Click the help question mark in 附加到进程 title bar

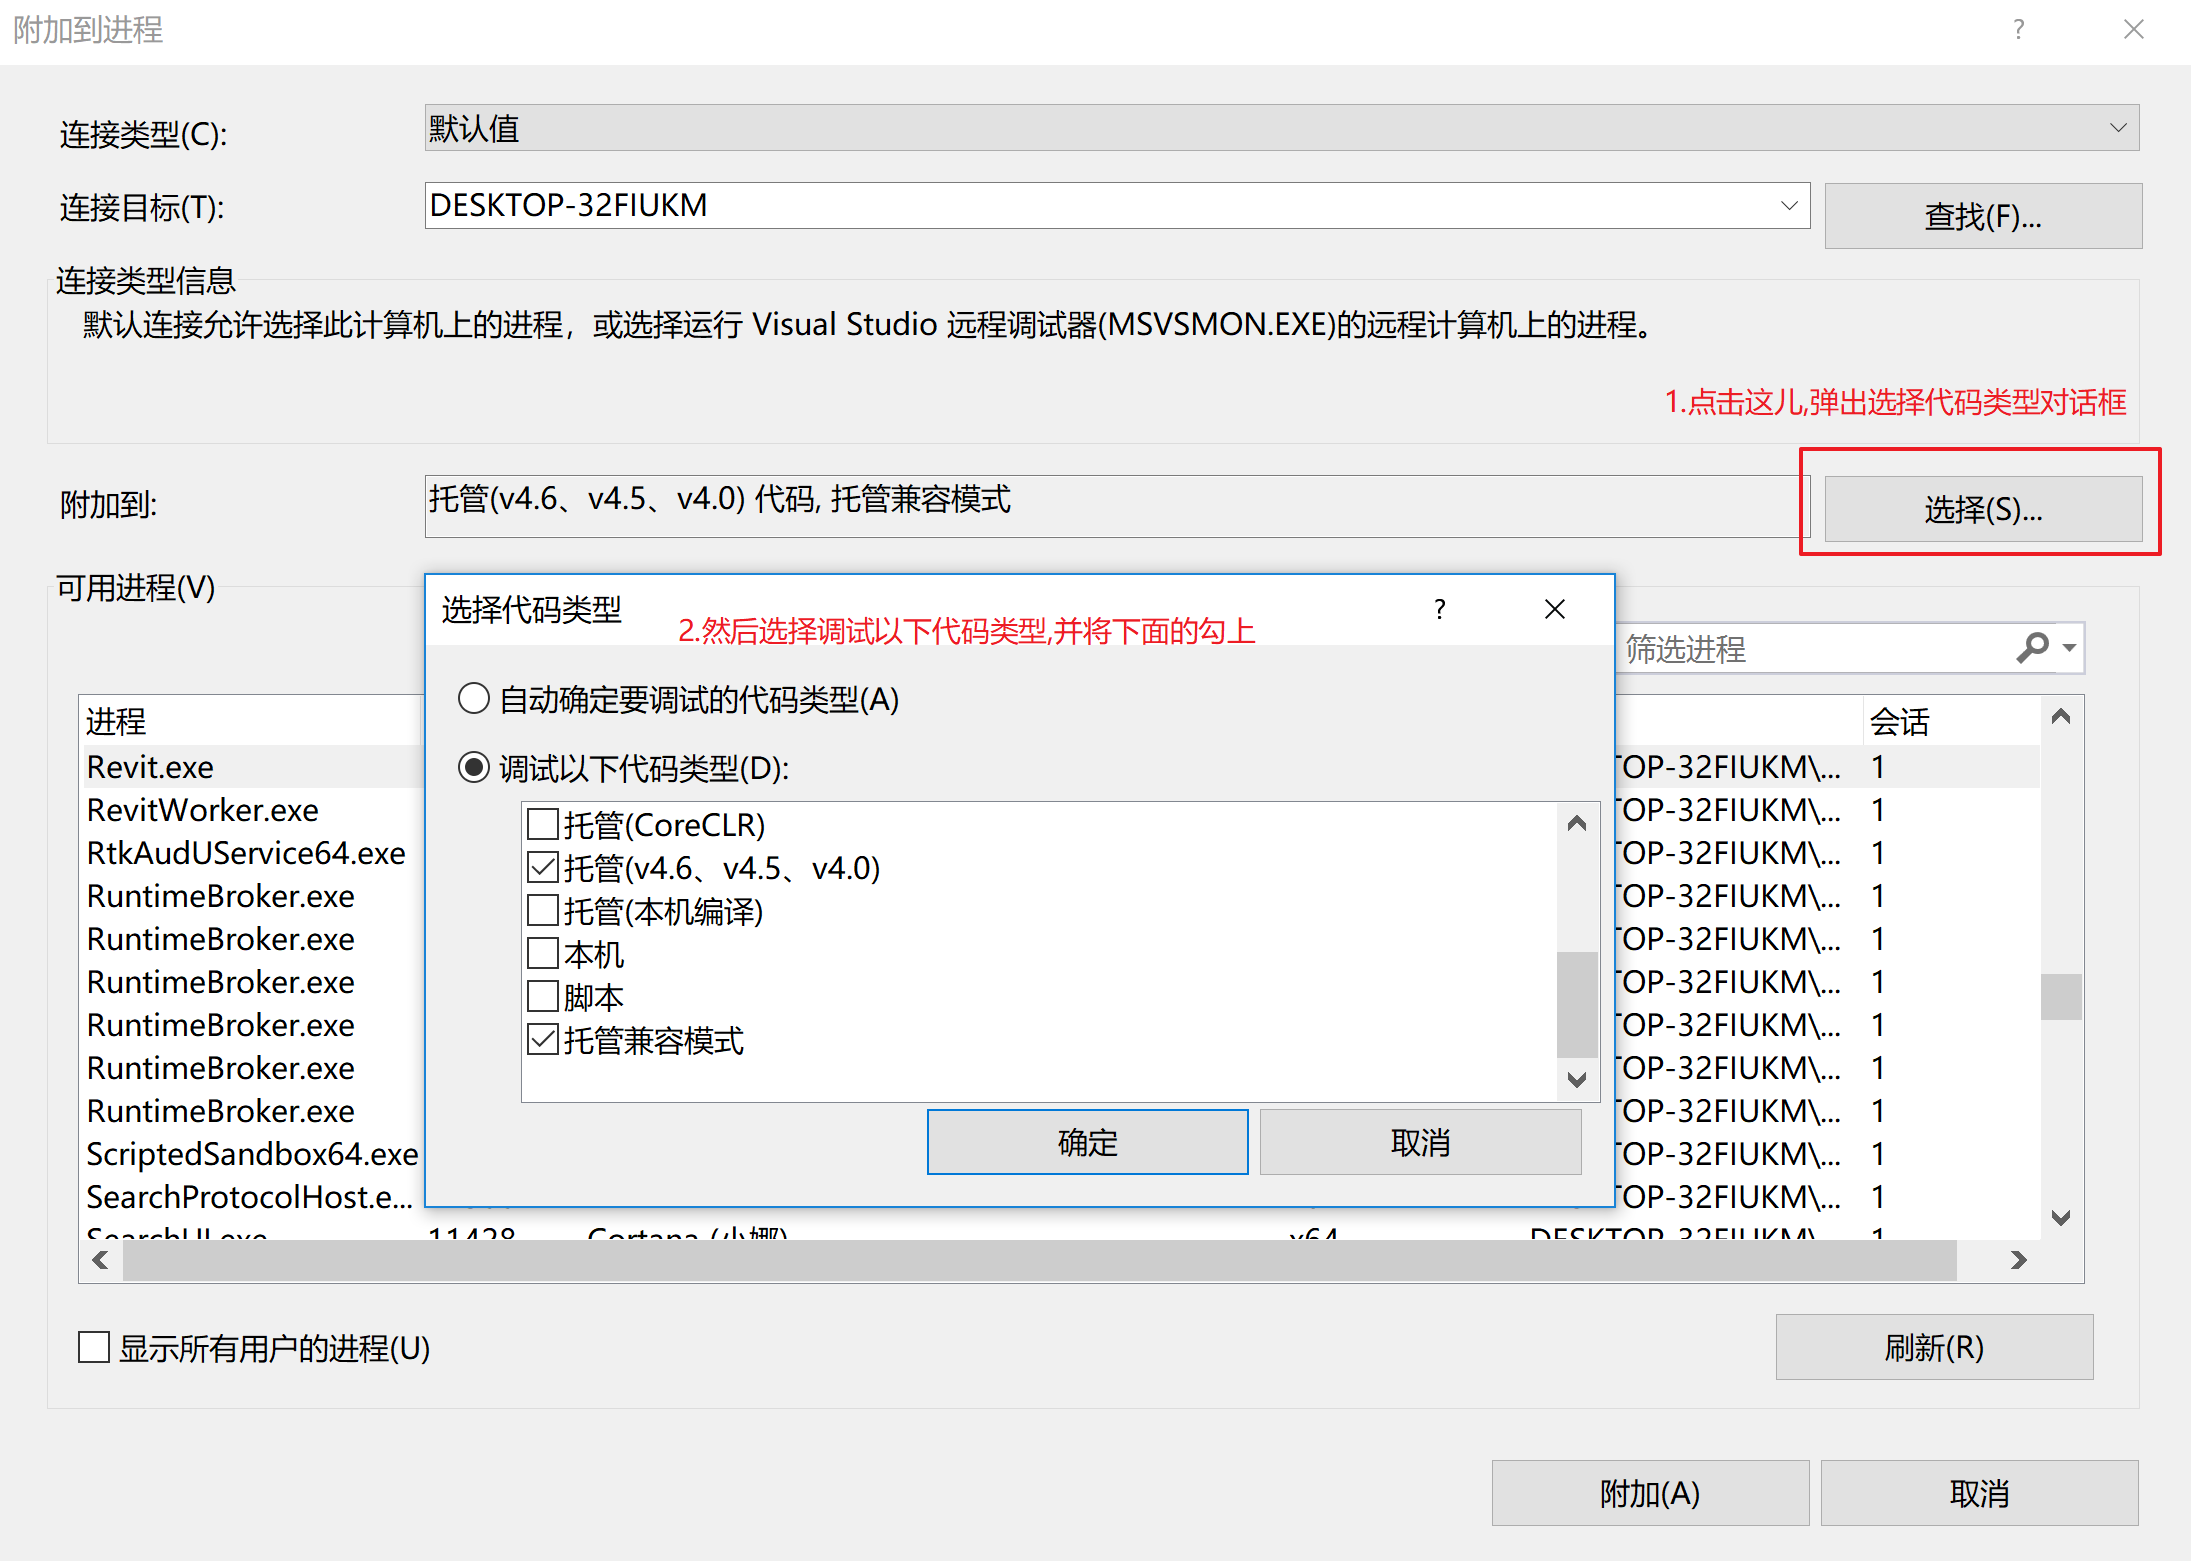(x=2019, y=30)
